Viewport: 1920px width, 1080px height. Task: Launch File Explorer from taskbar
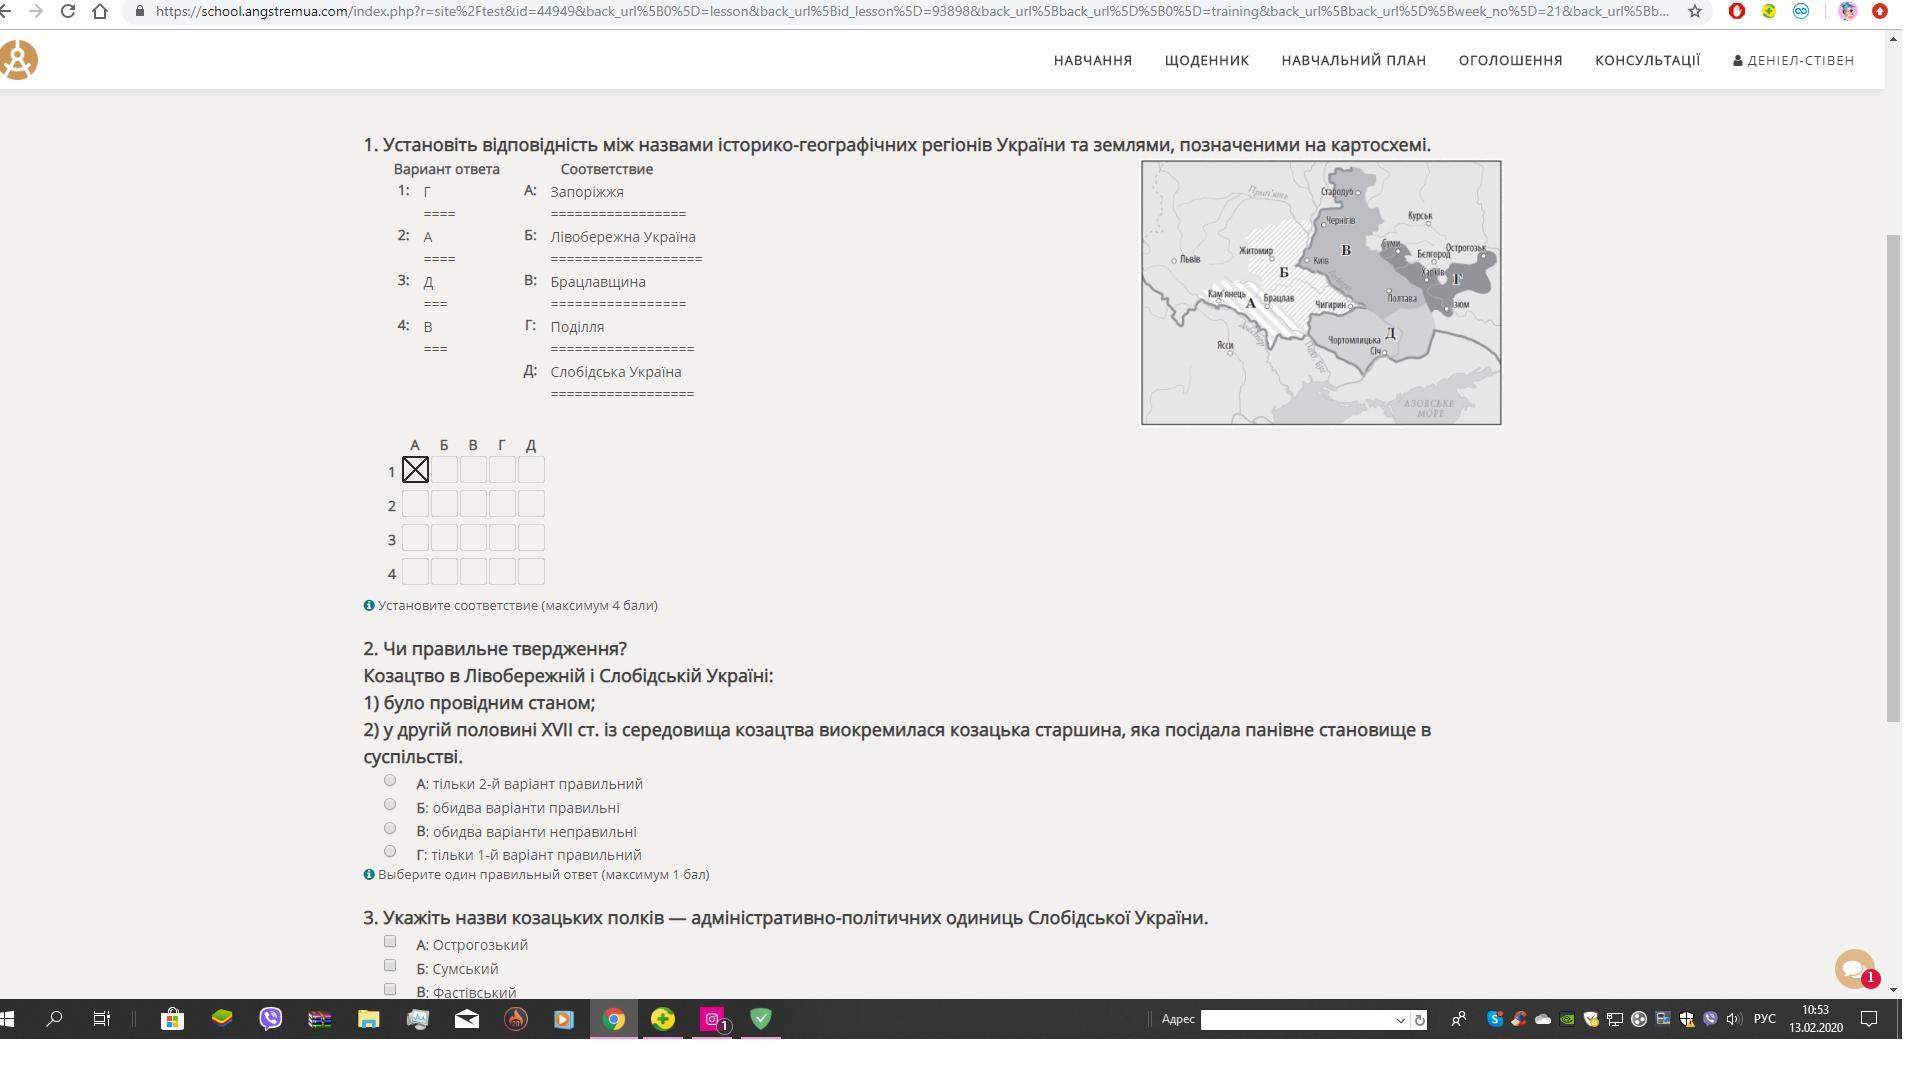point(369,1019)
